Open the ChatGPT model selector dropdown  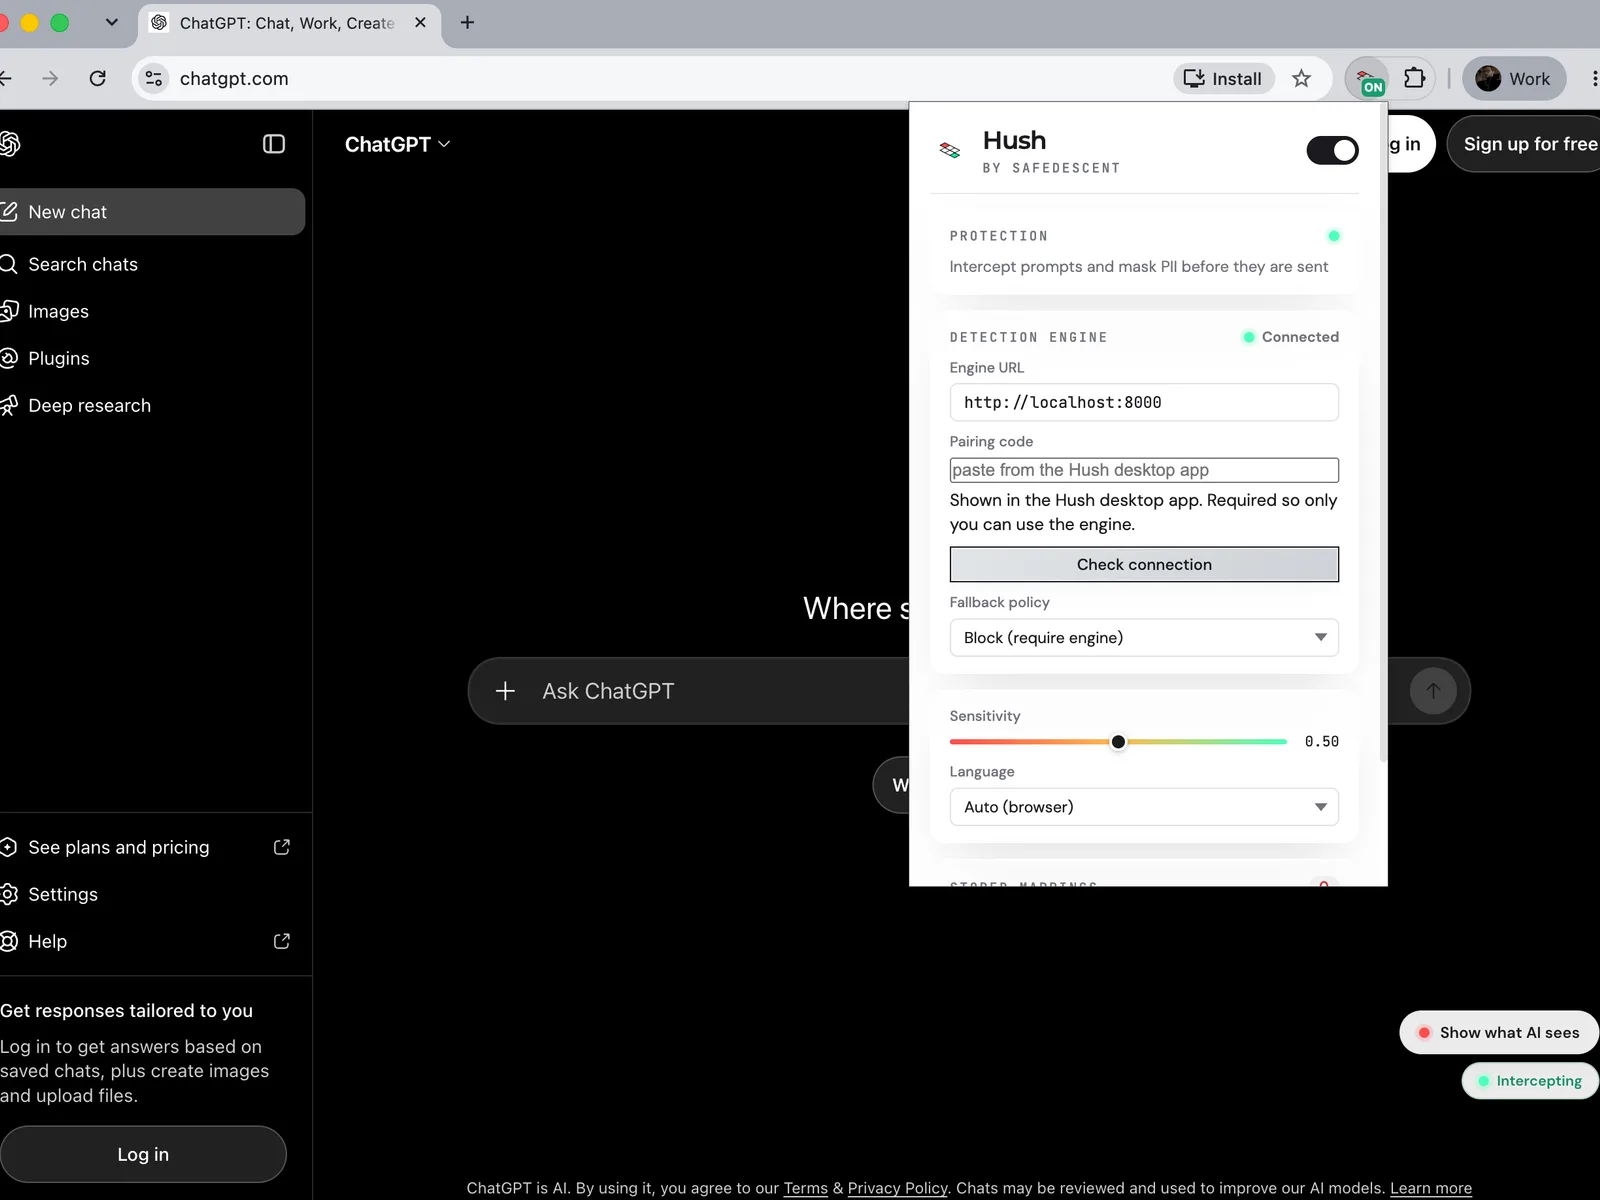(x=397, y=145)
